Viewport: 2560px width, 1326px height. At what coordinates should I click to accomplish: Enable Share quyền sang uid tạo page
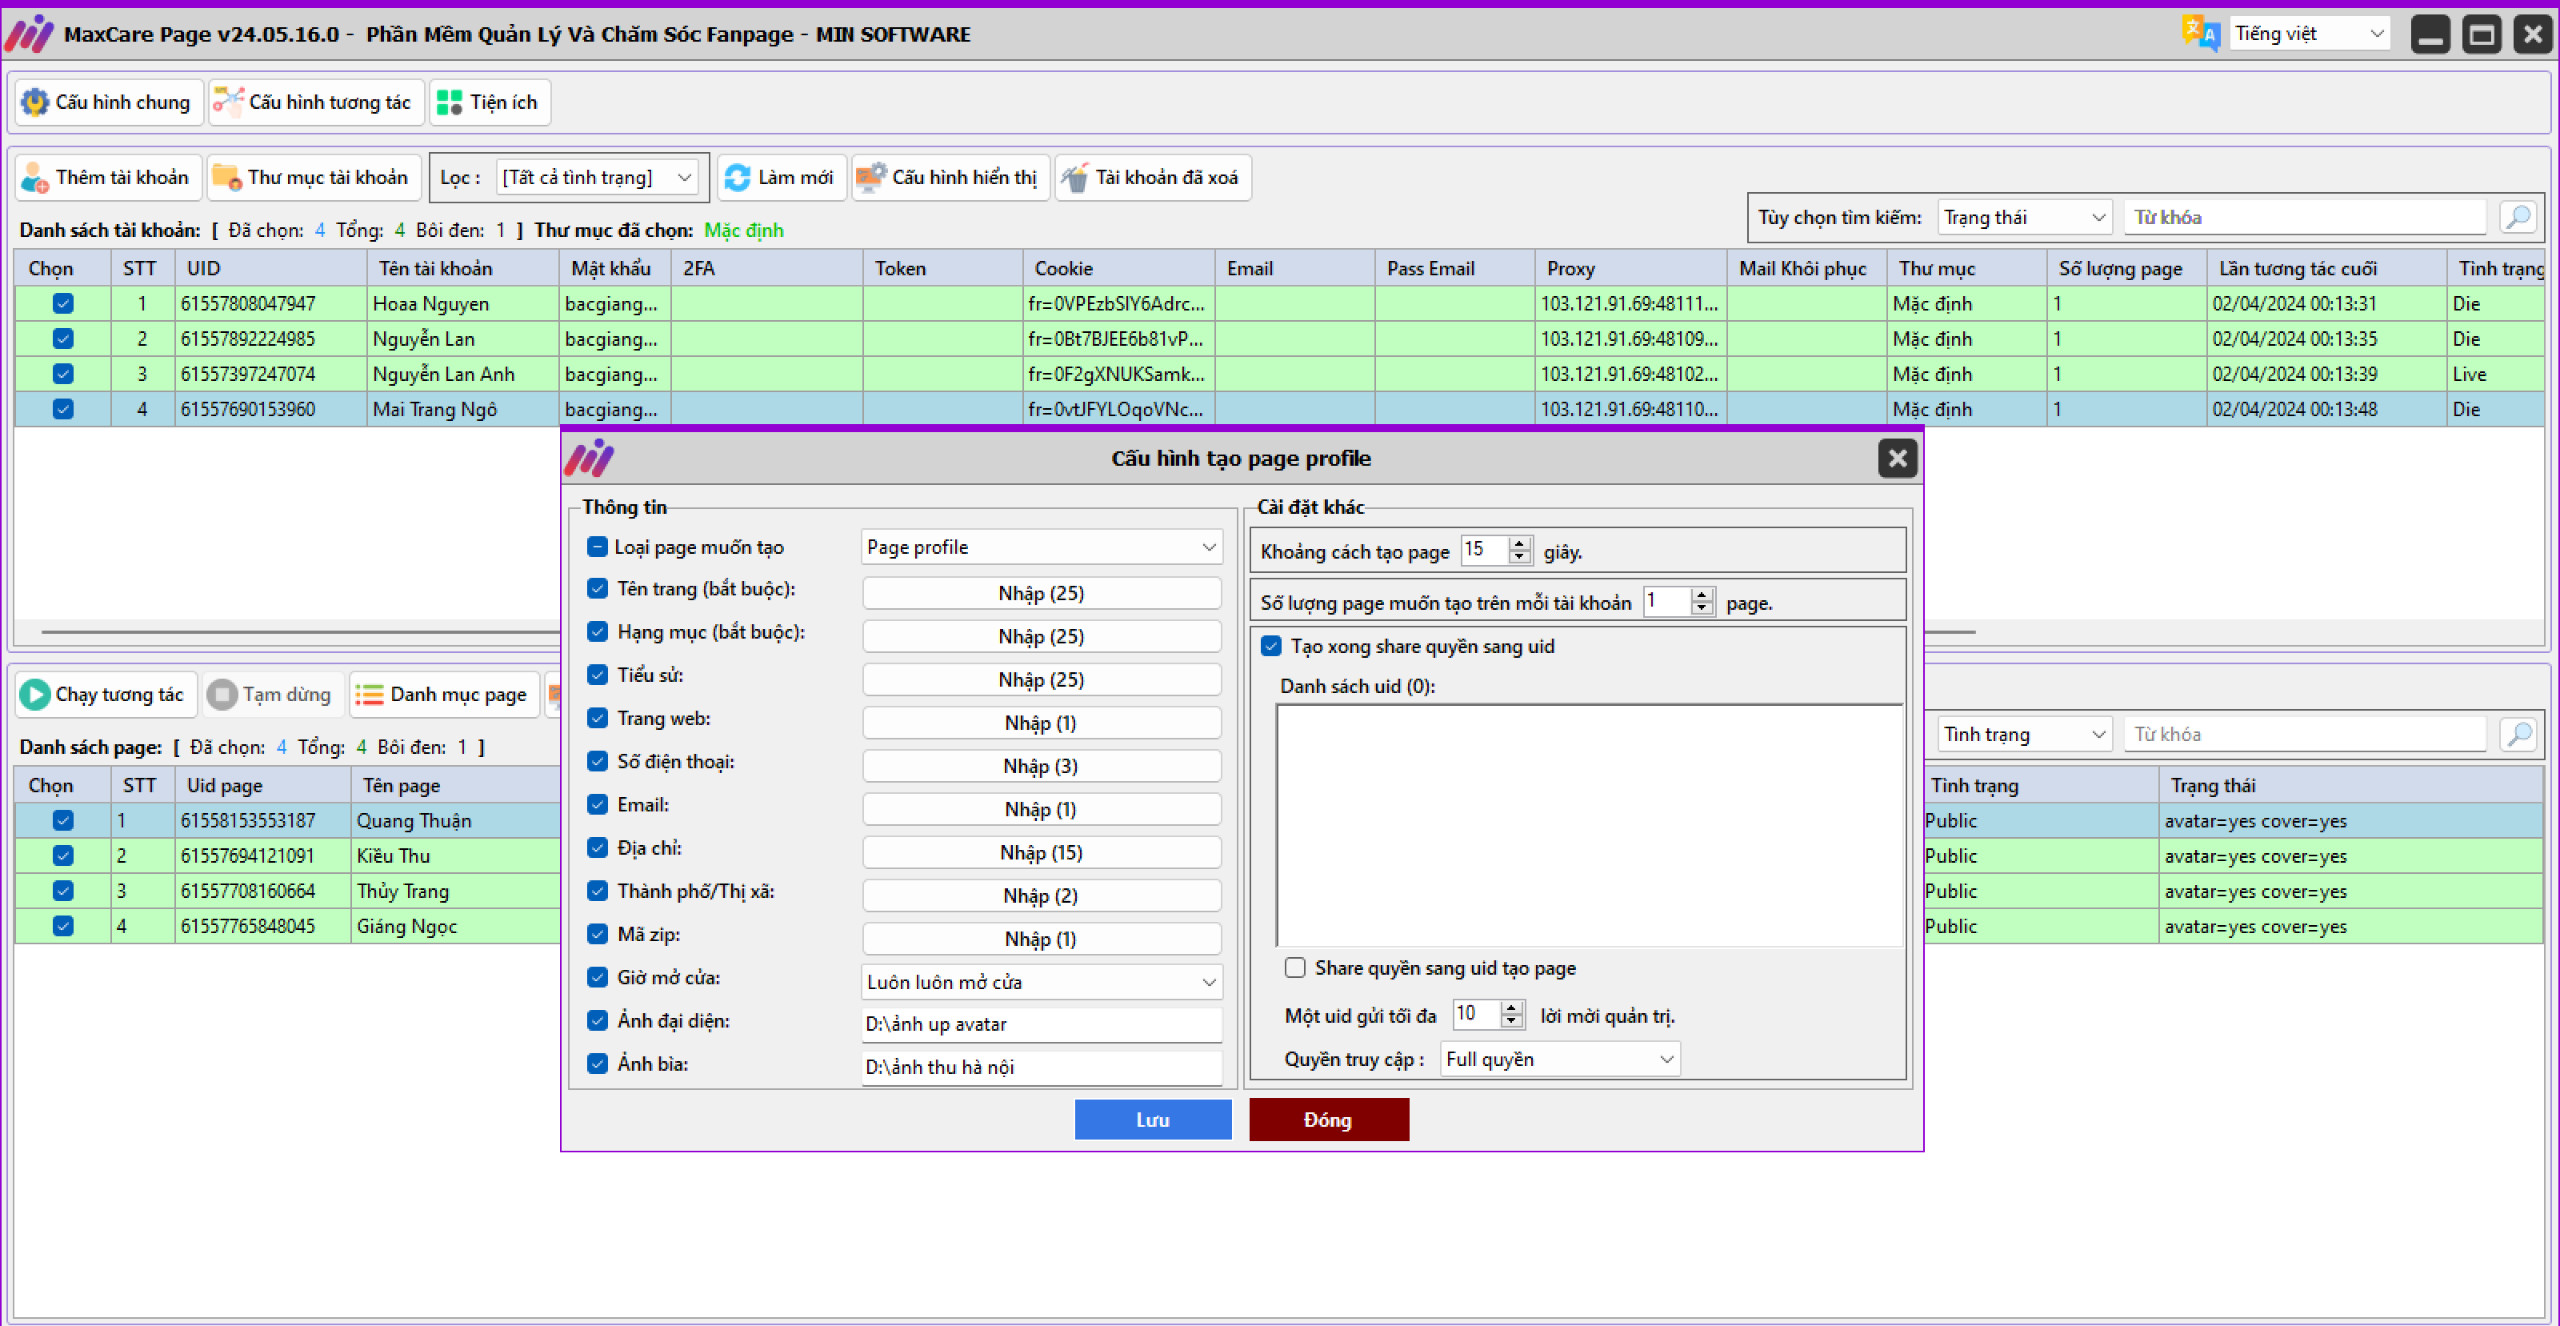1295,968
